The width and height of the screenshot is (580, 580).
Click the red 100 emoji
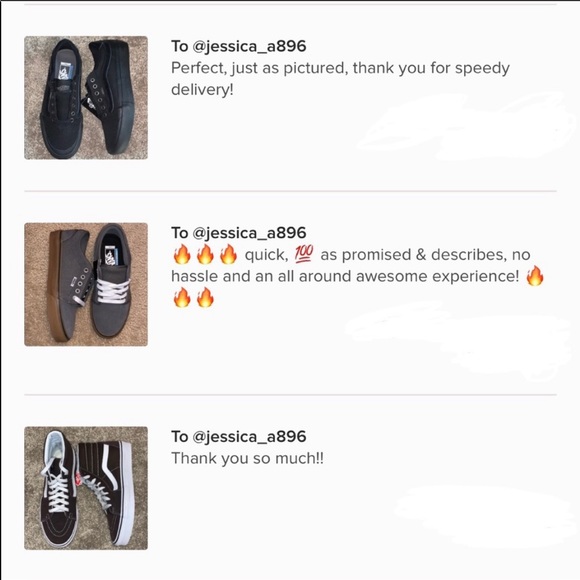click(x=304, y=254)
